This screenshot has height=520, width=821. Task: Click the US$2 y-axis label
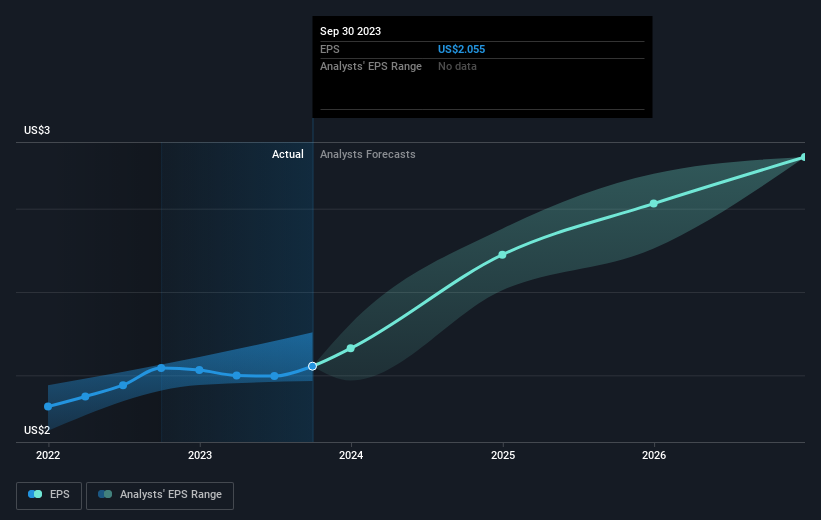(x=38, y=430)
